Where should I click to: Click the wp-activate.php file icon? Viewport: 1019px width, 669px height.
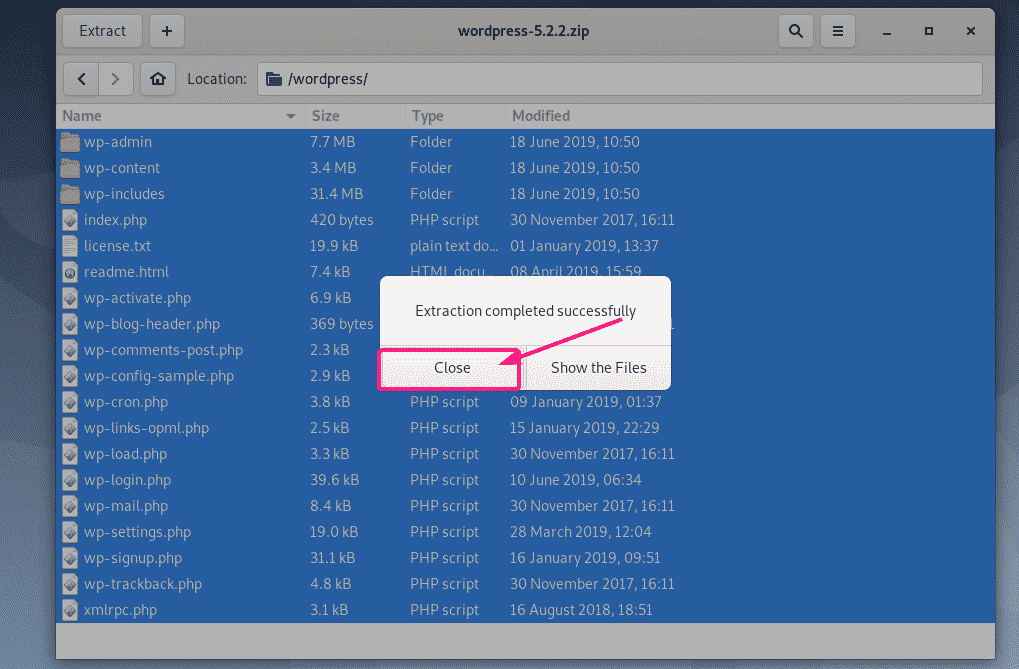click(70, 298)
